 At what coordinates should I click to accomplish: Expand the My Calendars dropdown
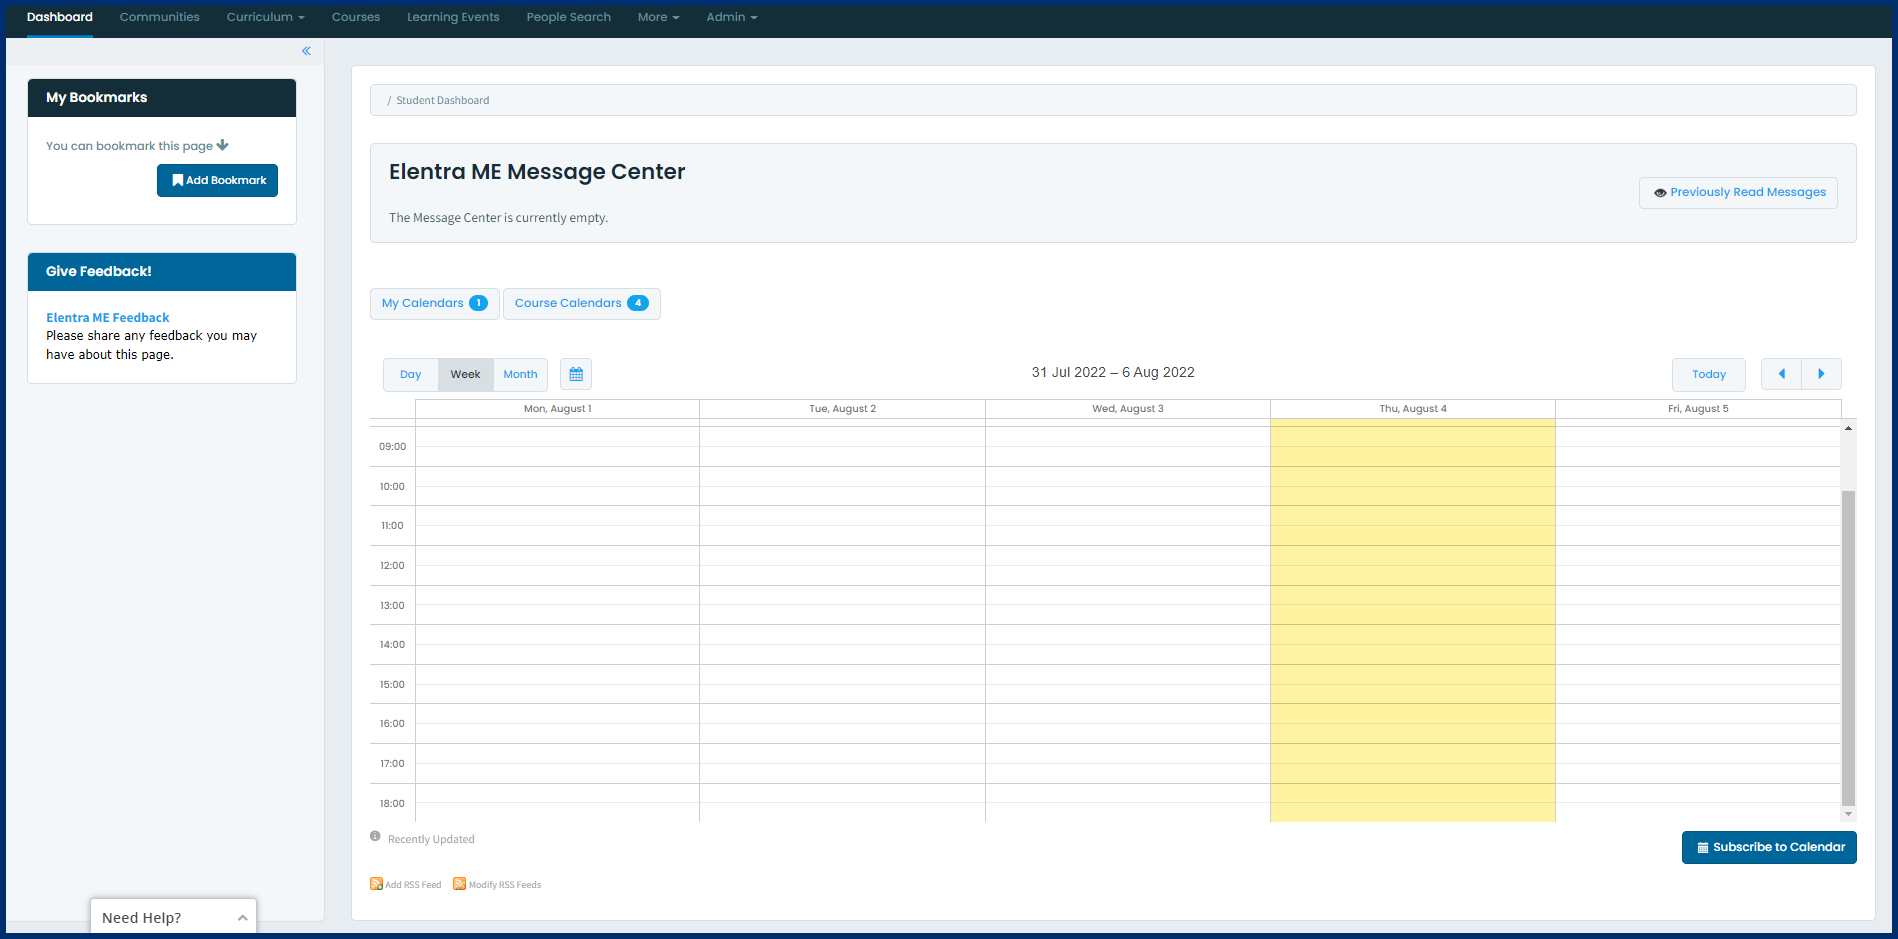435,303
